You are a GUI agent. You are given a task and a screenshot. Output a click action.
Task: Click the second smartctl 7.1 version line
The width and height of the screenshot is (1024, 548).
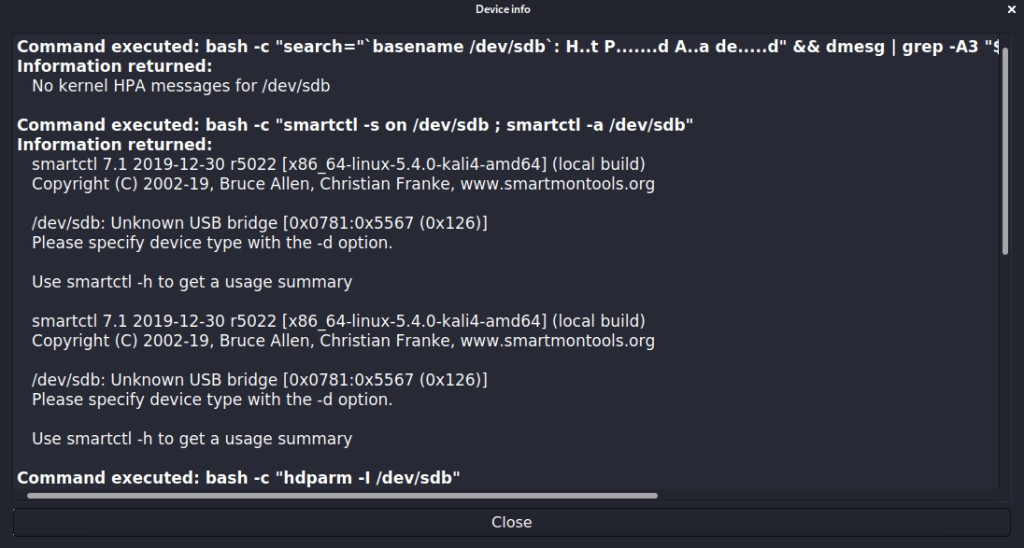click(x=338, y=321)
